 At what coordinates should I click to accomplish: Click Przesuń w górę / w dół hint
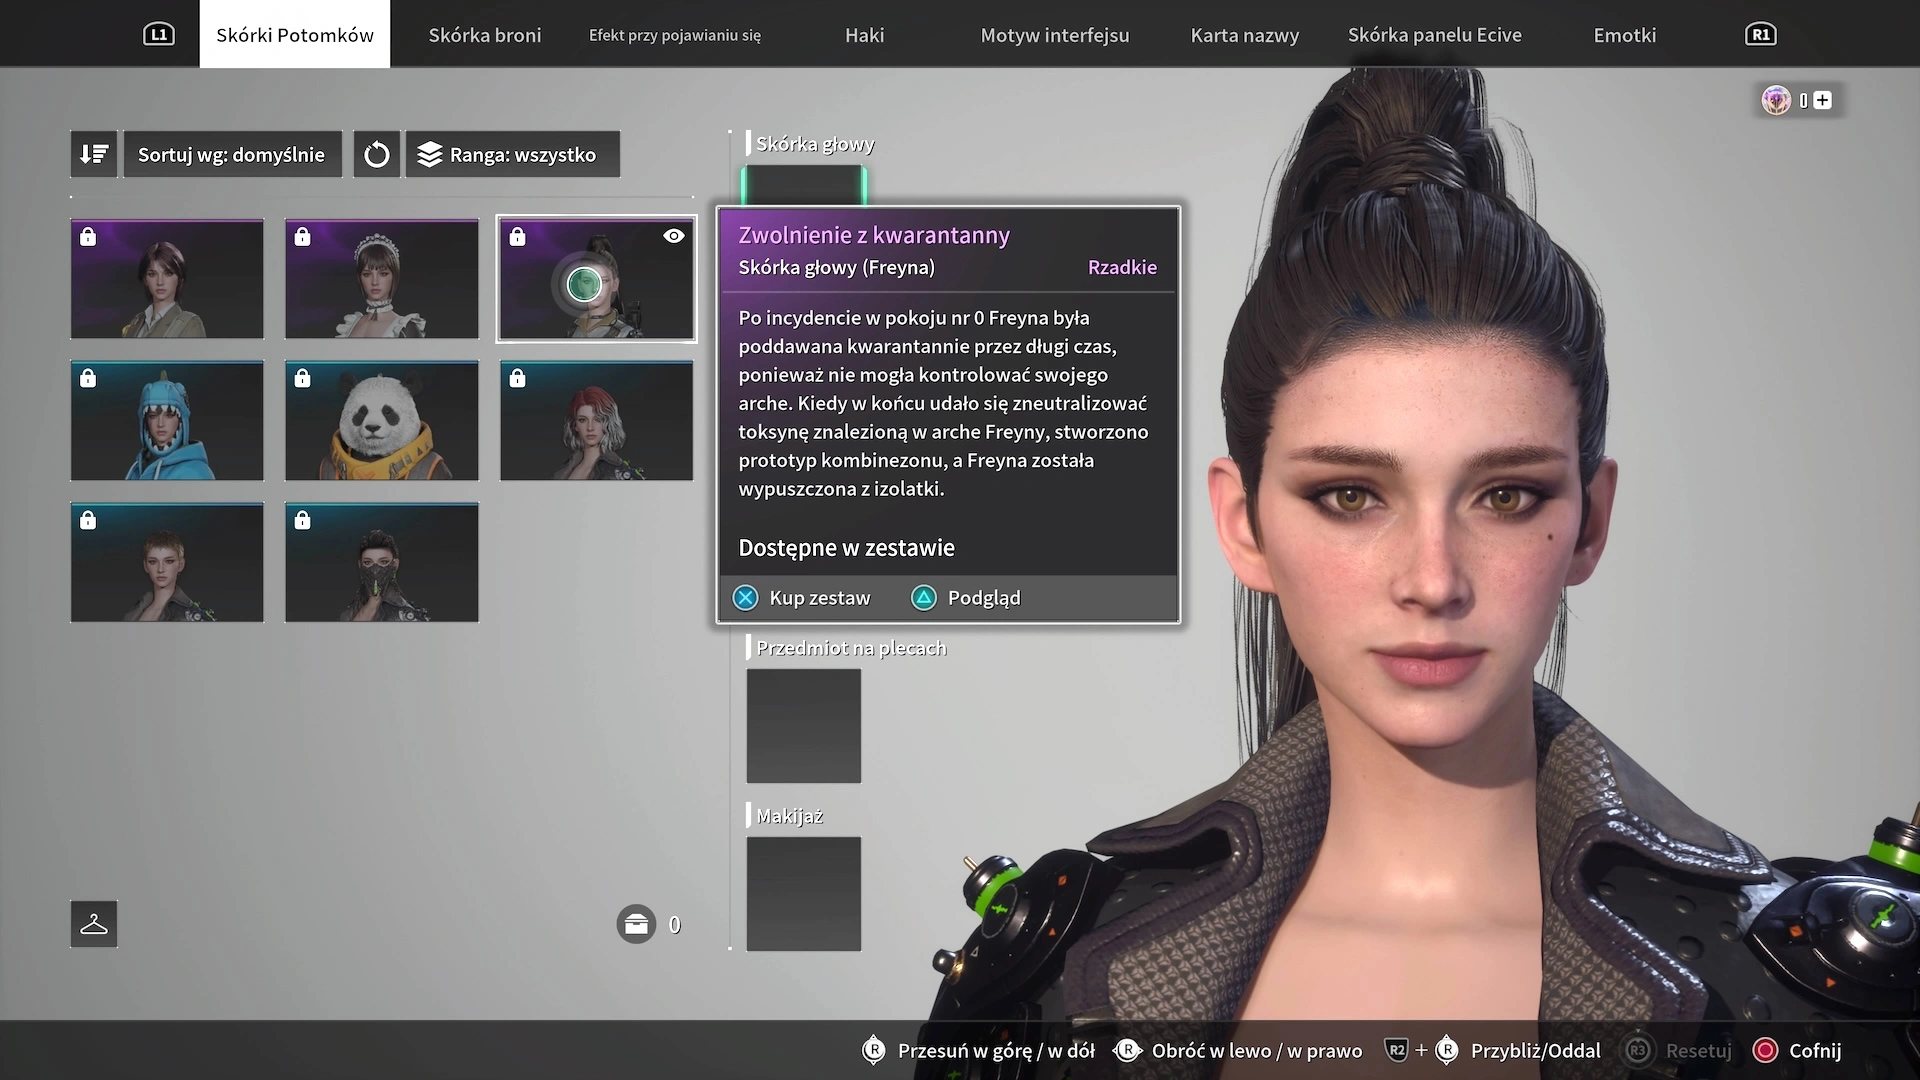point(978,1050)
